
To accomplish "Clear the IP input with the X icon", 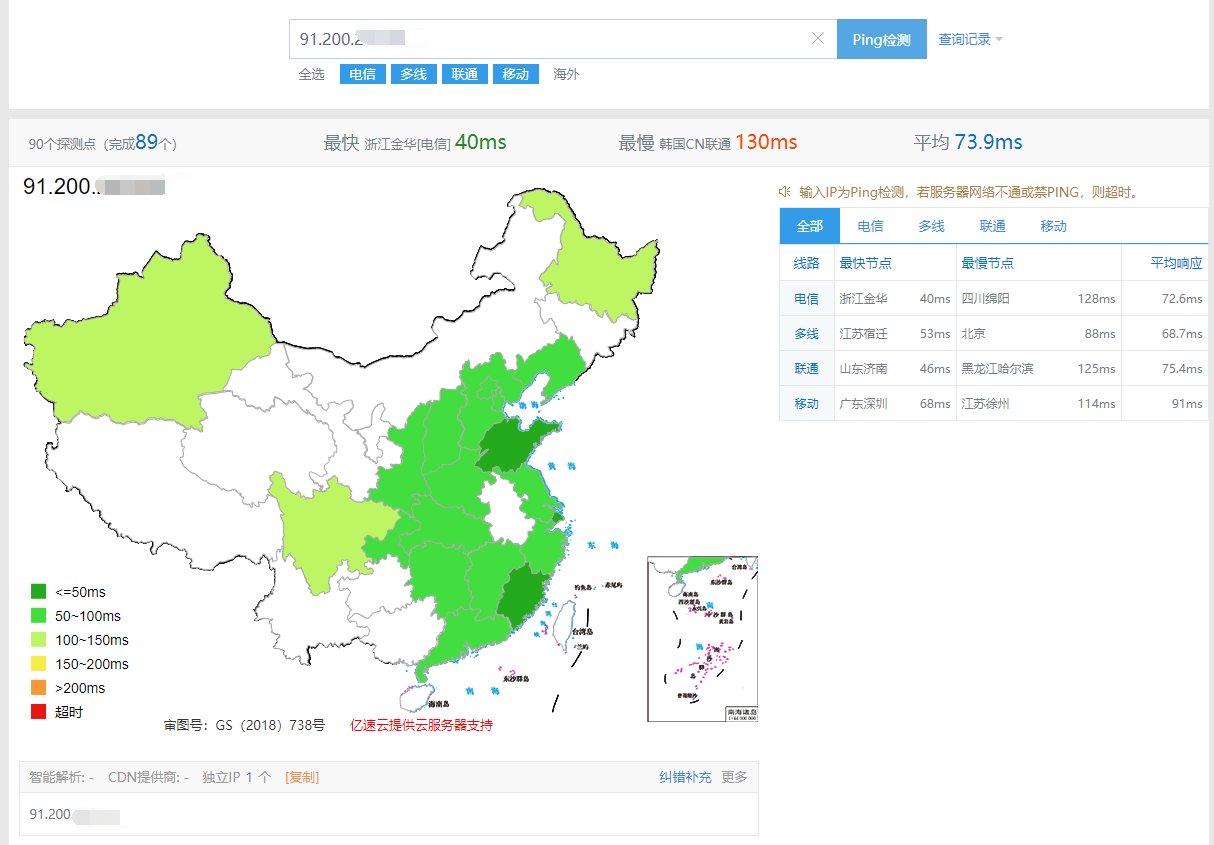I will tap(817, 39).
